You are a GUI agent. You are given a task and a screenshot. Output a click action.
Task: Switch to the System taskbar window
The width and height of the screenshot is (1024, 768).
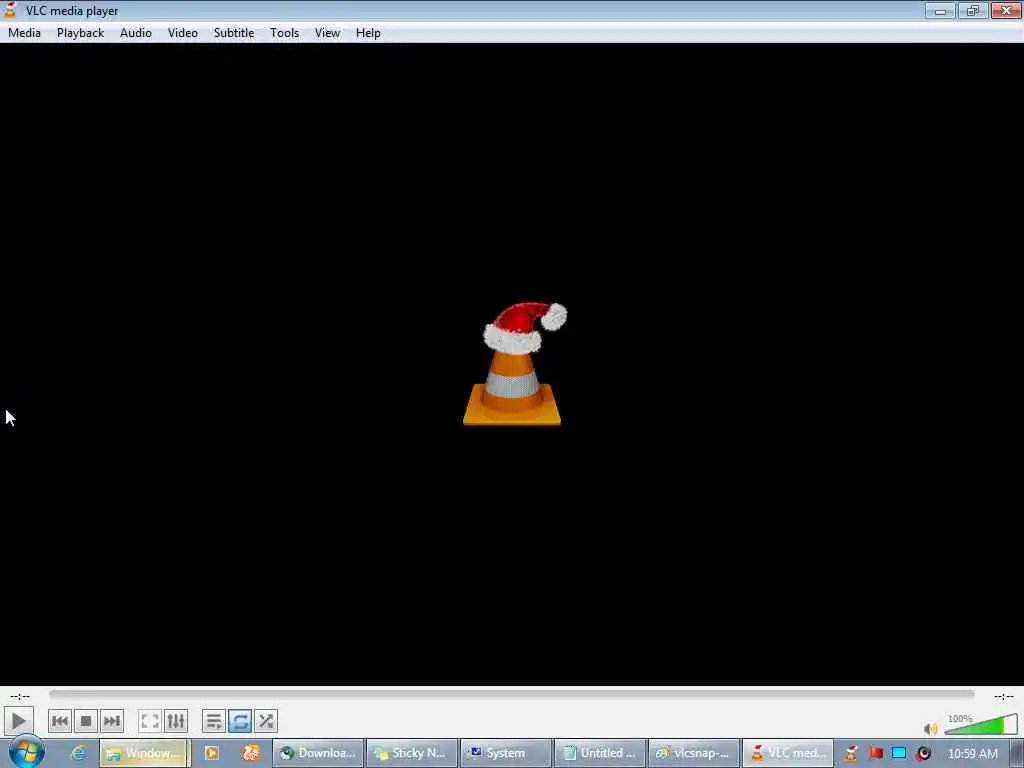pyautogui.click(x=506, y=753)
